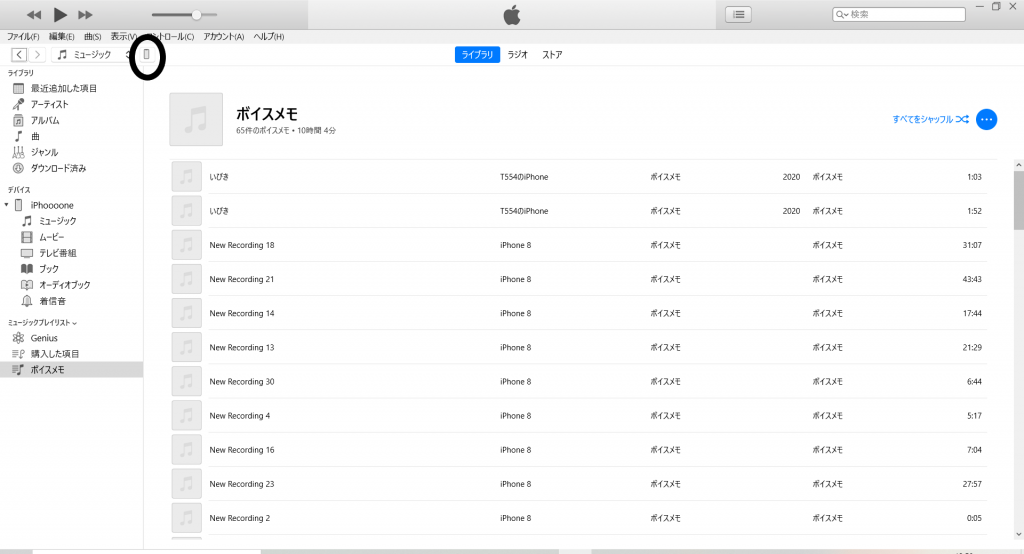Viewport: 1024px width, 554px height.
Task: Click the 43:43 duration value
Action: tap(972, 279)
